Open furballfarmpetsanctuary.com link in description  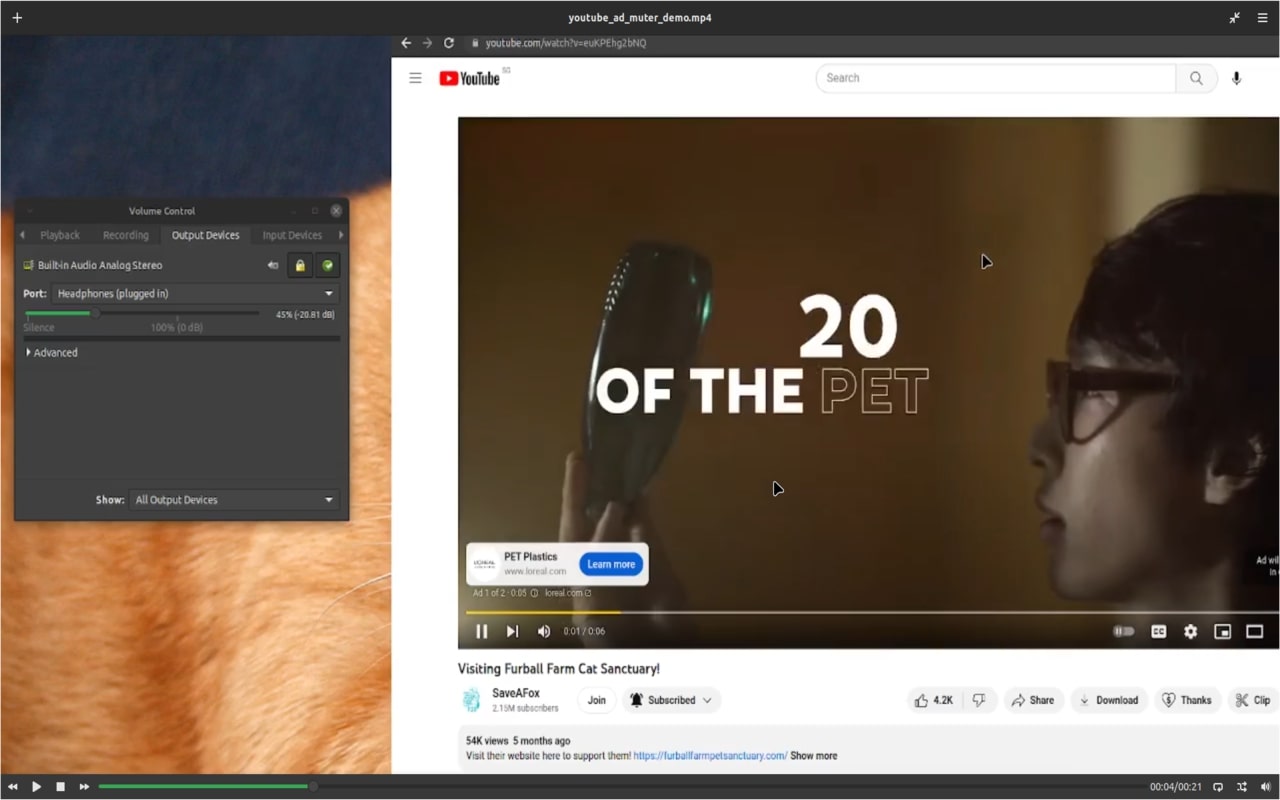[710, 756]
